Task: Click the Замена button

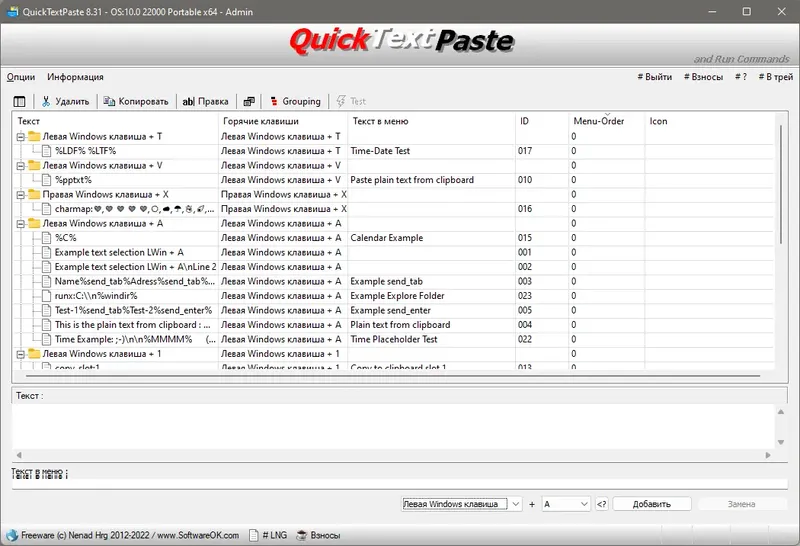Action: click(x=741, y=504)
